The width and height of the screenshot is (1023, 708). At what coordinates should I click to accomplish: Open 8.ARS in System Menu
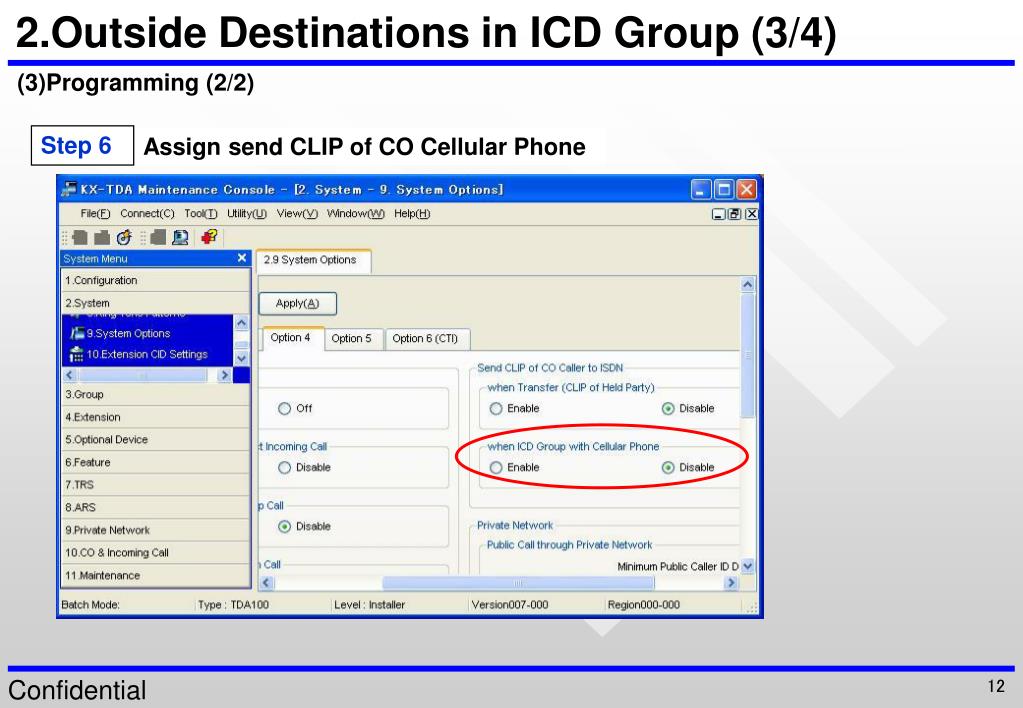(156, 507)
